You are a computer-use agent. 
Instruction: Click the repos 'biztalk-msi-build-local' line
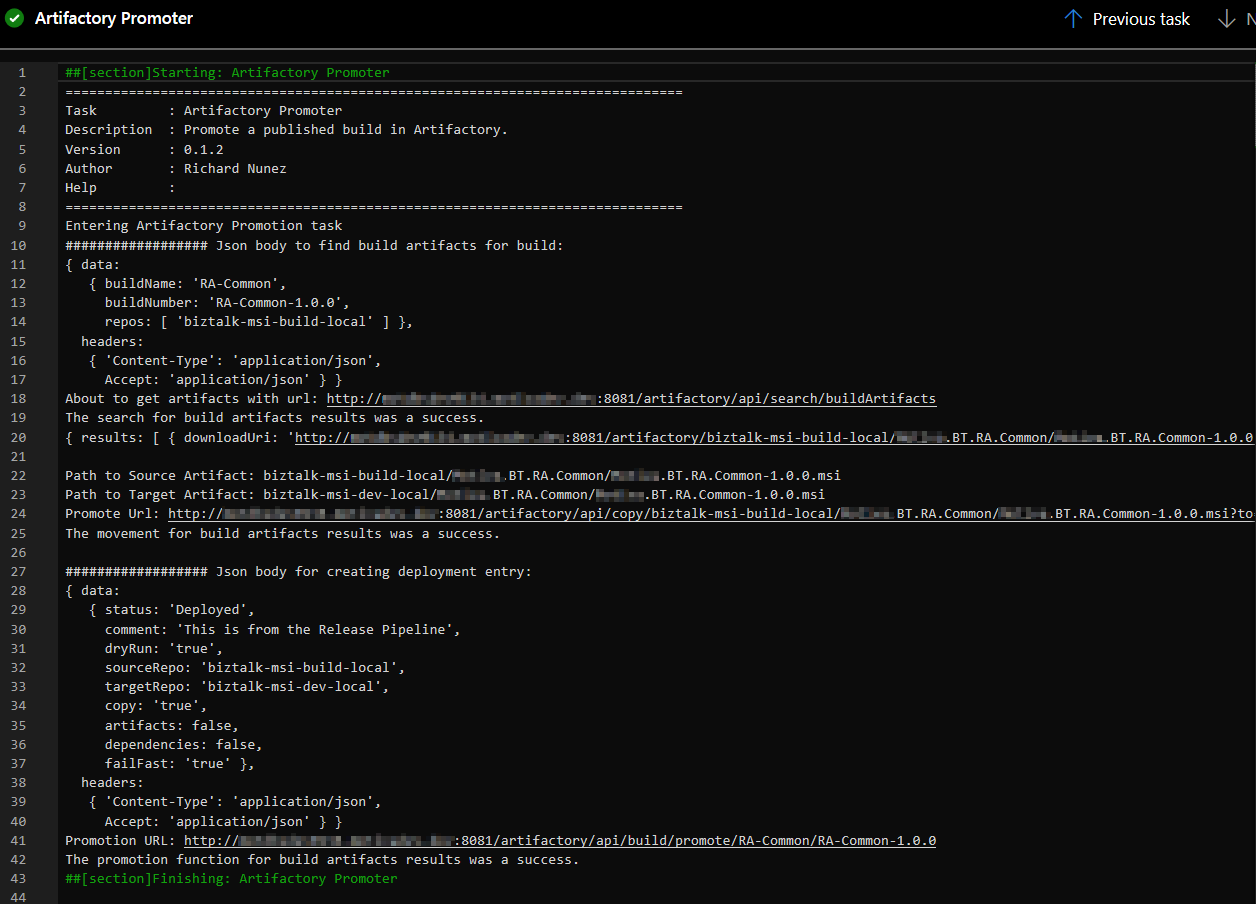click(259, 322)
